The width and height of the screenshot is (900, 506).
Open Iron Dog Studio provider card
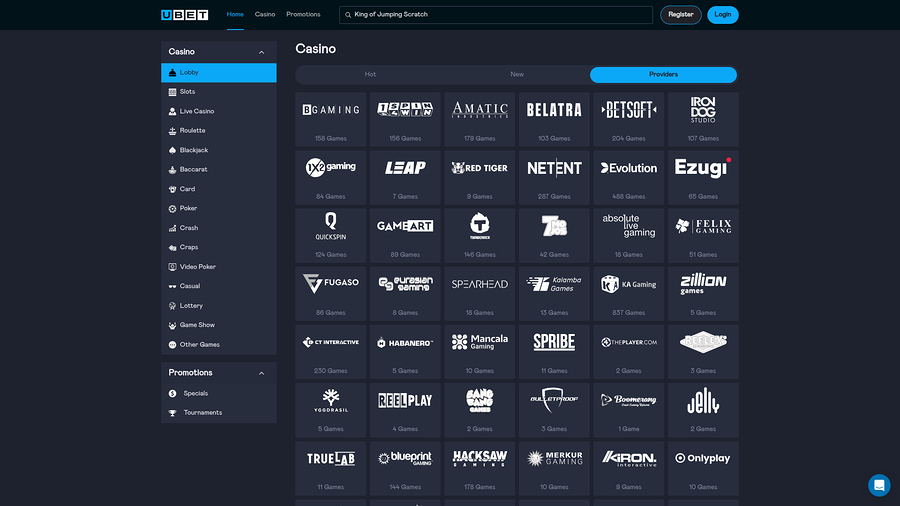click(703, 119)
